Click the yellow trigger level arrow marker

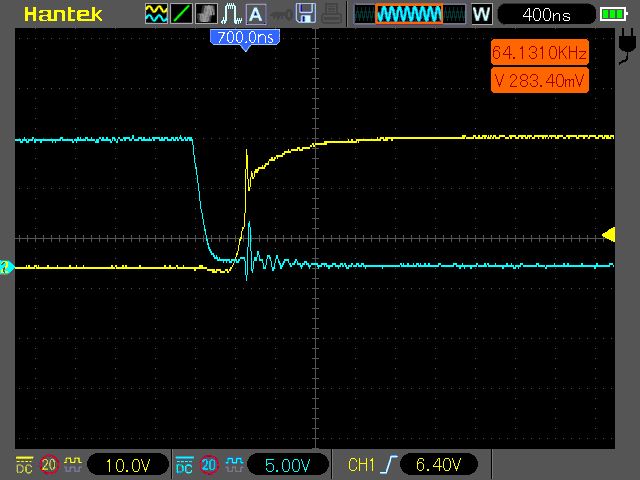click(609, 235)
